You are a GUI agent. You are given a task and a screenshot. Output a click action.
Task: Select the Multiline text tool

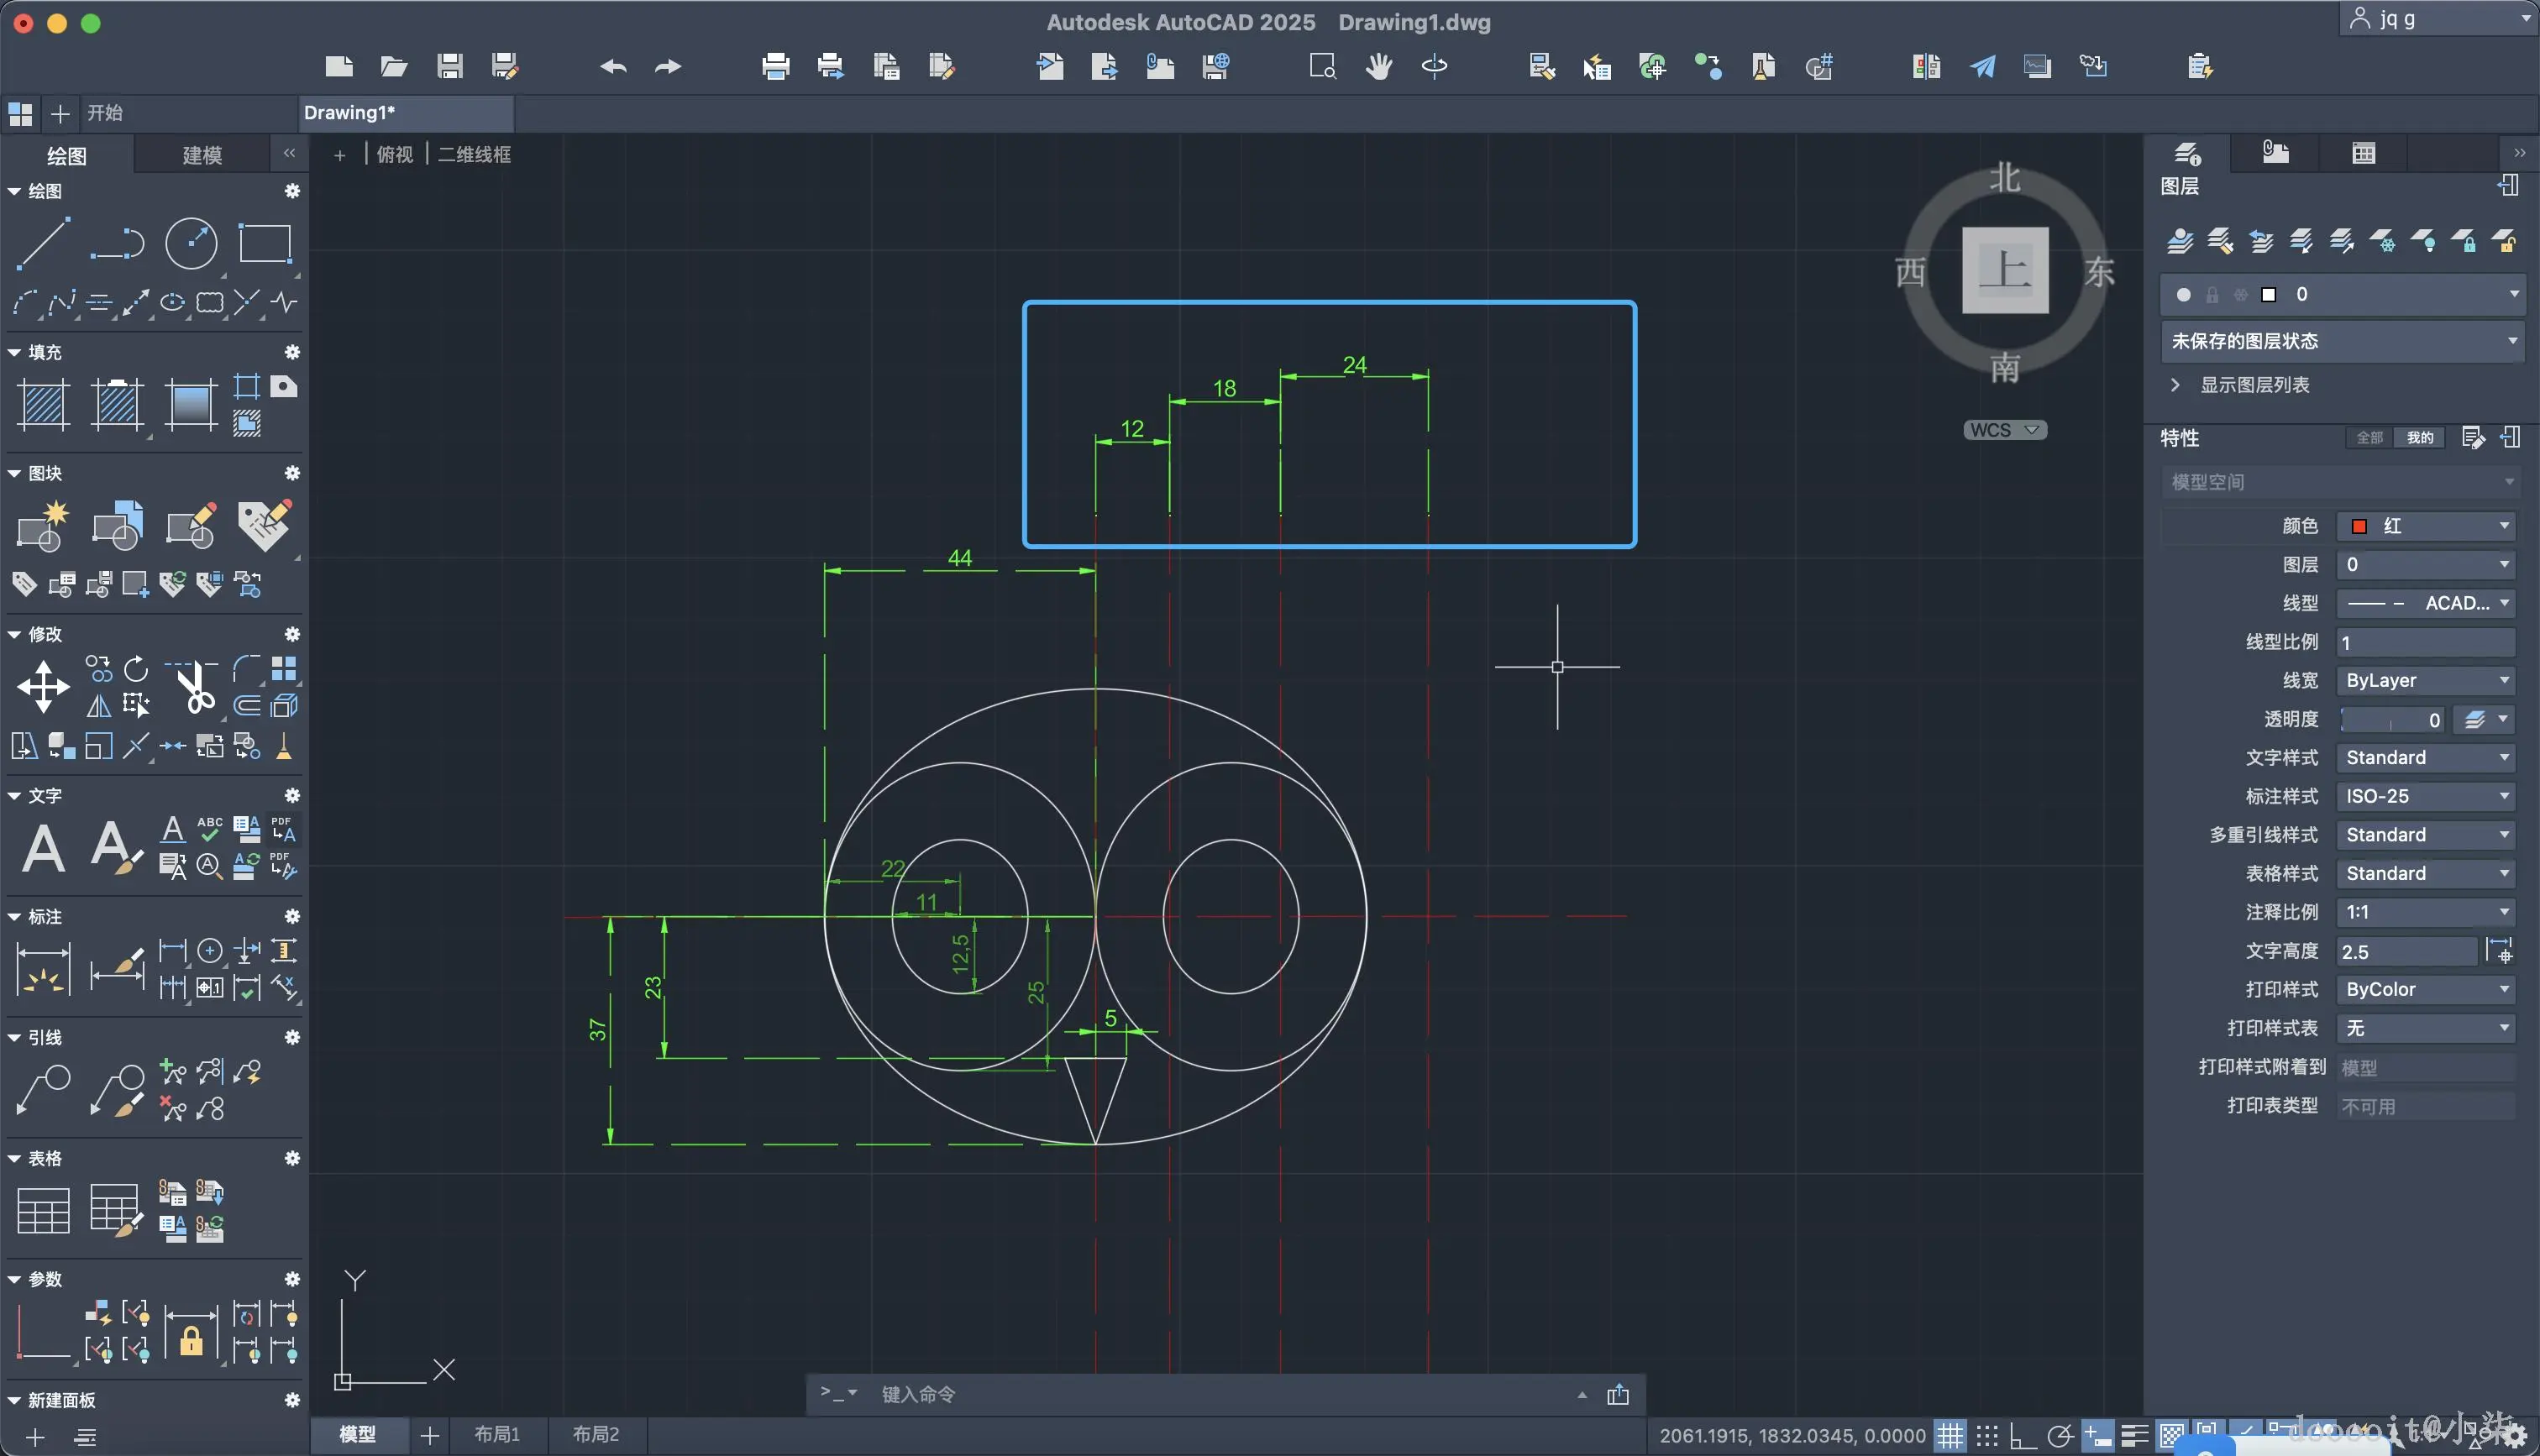coord(43,848)
